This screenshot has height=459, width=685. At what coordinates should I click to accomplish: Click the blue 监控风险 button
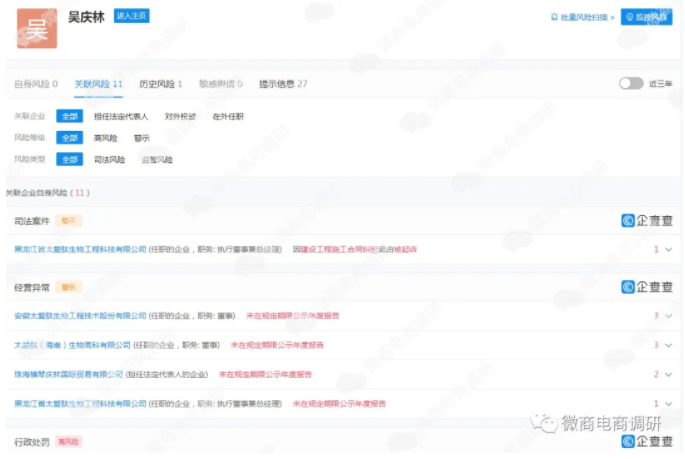point(646,17)
